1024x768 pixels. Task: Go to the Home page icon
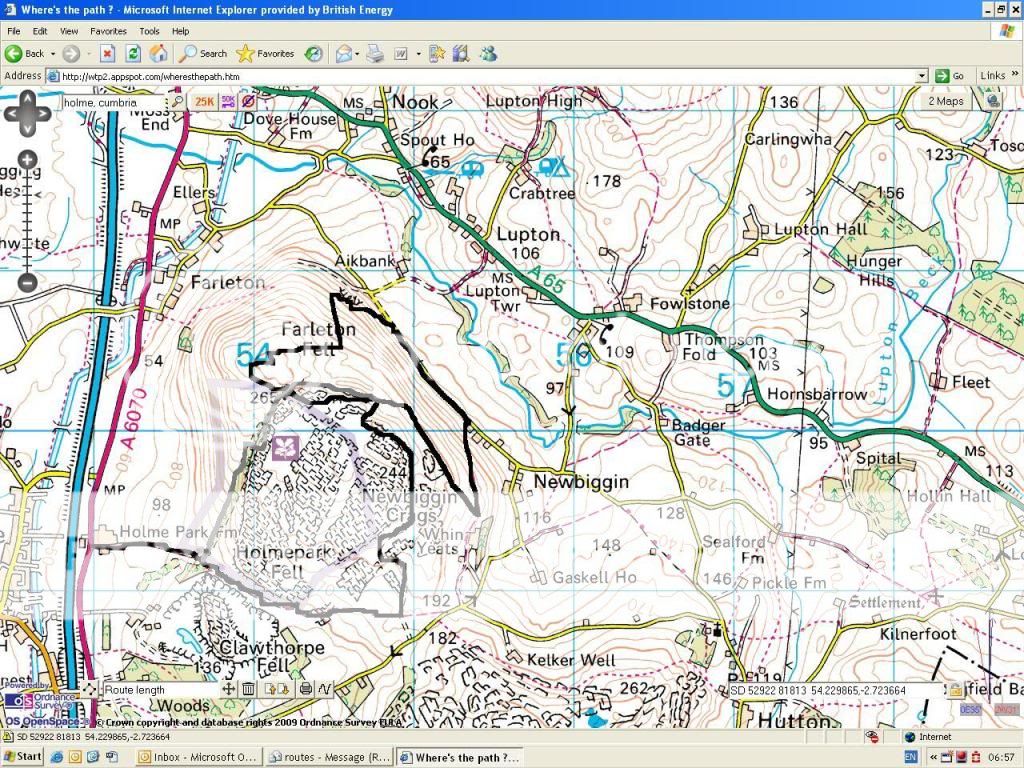click(158, 54)
